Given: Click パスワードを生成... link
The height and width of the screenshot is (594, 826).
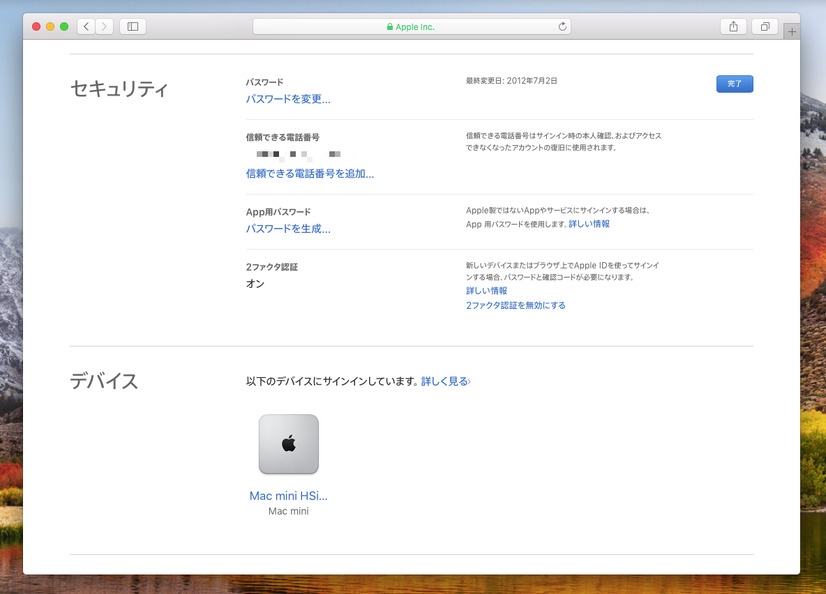Looking at the screenshot, I should point(288,229).
